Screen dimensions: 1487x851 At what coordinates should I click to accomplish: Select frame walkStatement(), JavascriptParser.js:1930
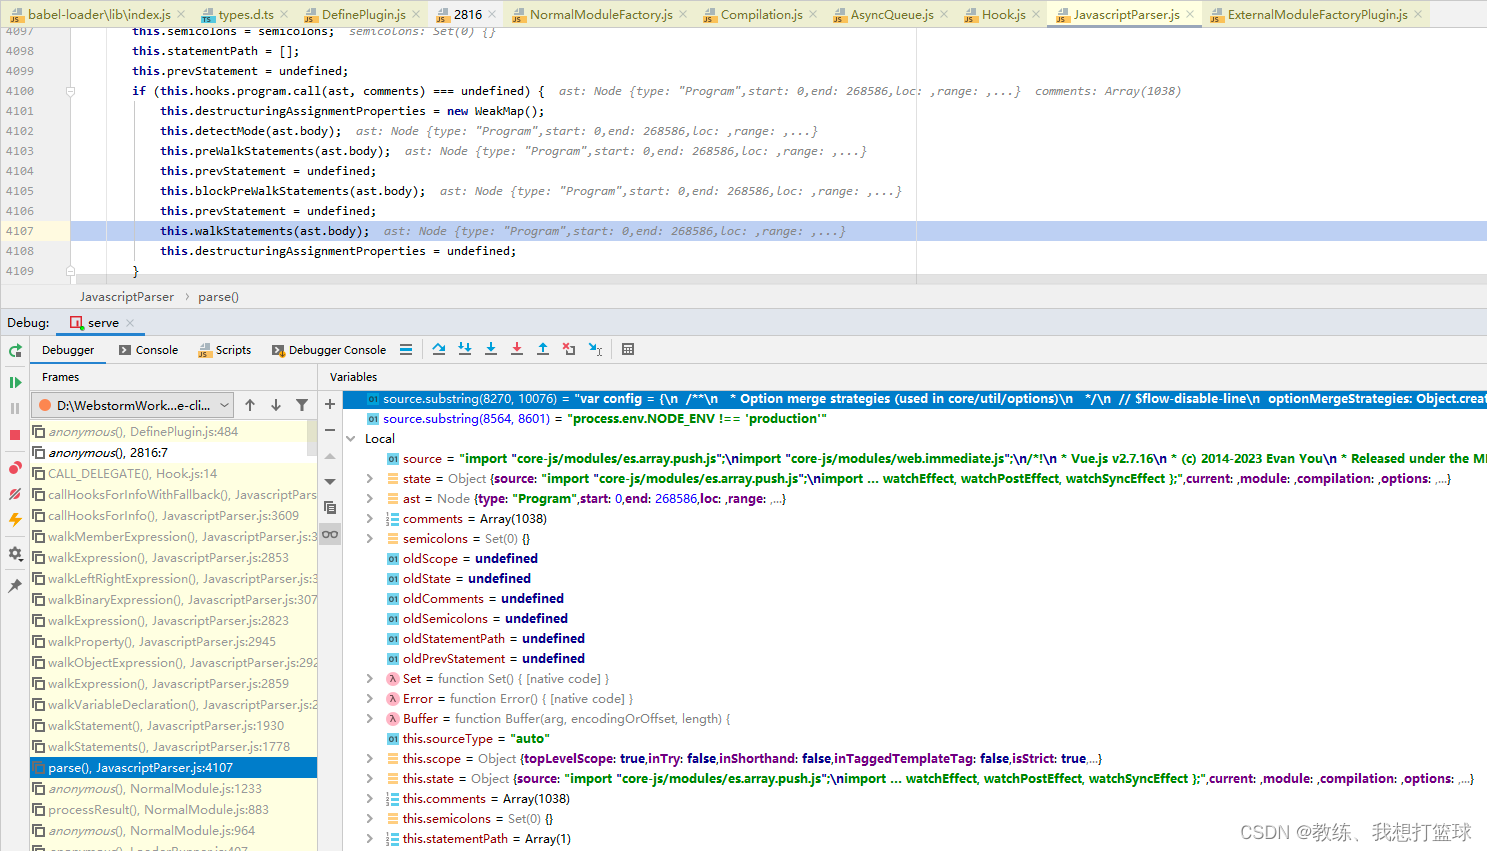point(174,725)
